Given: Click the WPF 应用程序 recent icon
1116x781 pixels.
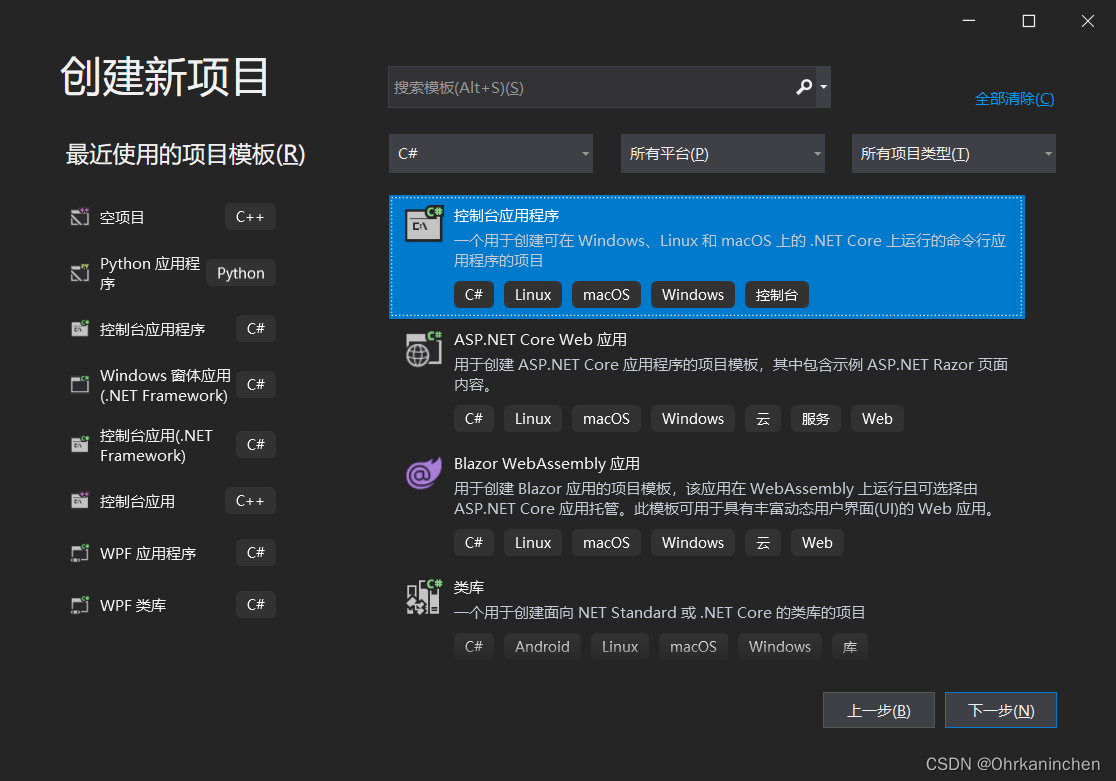Looking at the screenshot, I should (80, 552).
